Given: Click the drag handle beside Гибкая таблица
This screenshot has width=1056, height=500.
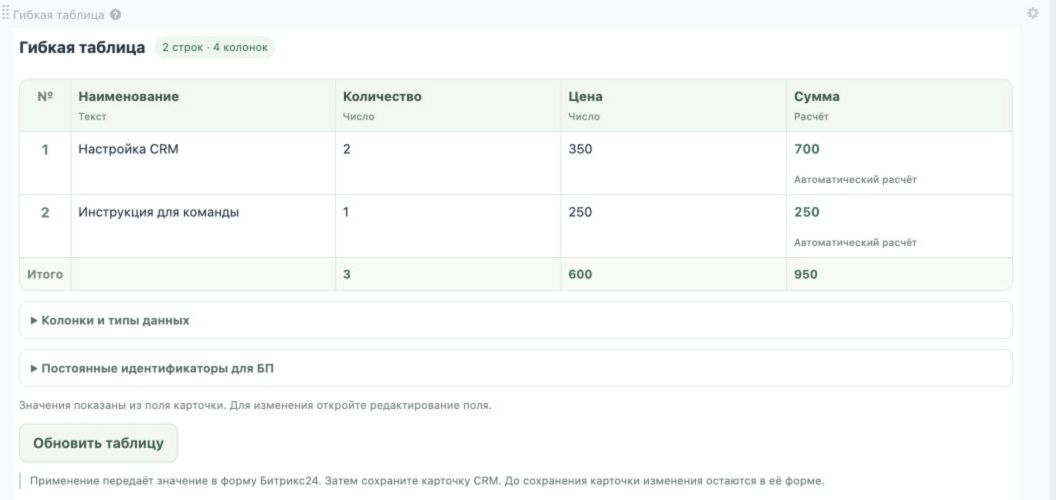Looking at the screenshot, I should [5, 14].
